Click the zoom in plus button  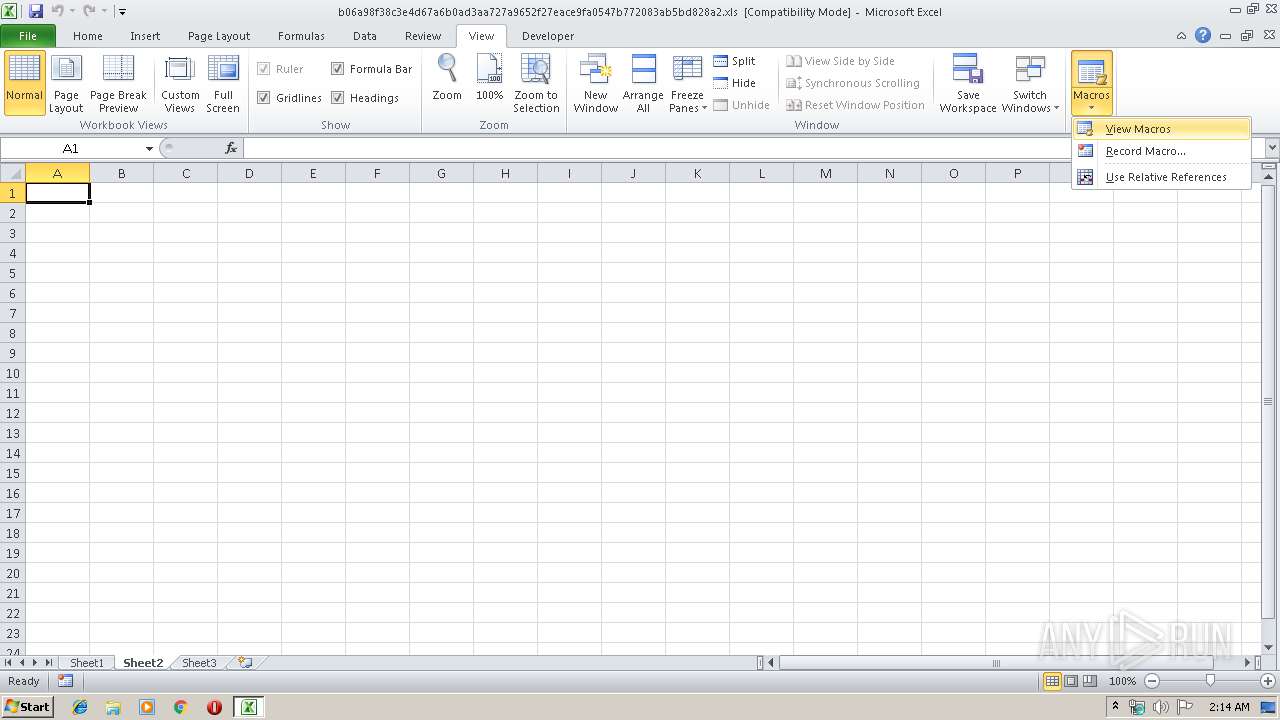tap(1268, 681)
